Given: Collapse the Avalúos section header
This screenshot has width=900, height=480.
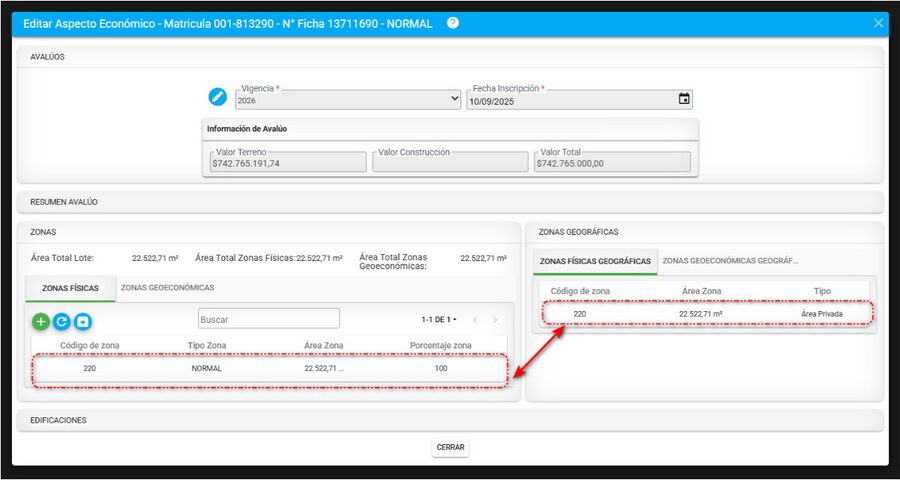Looking at the screenshot, I should tap(450, 57).
